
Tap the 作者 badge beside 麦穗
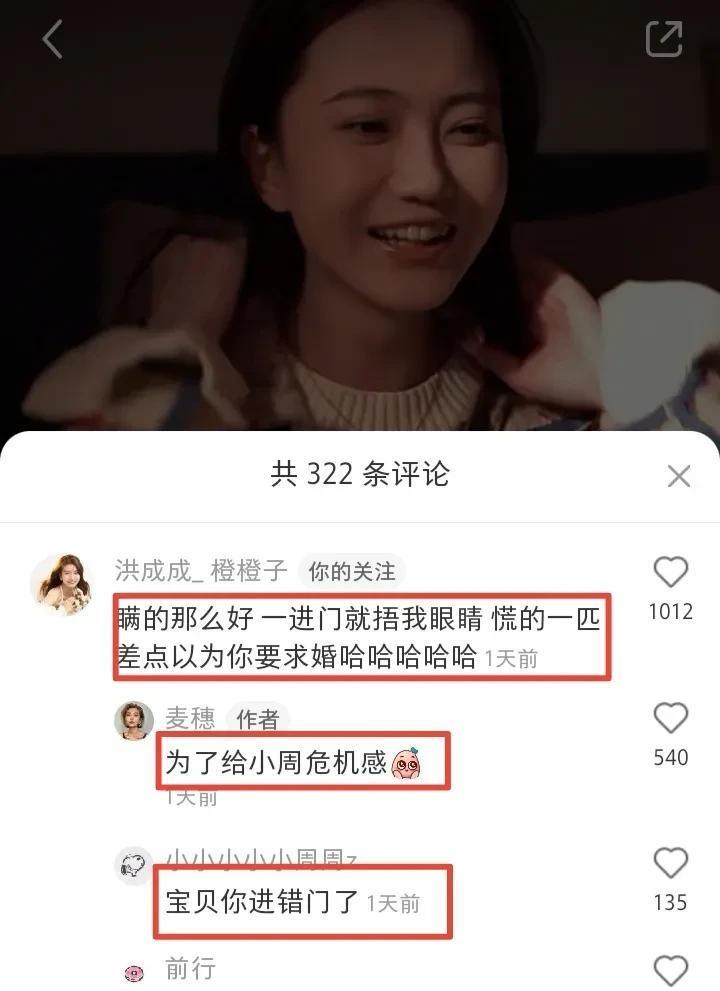pos(257,719)
